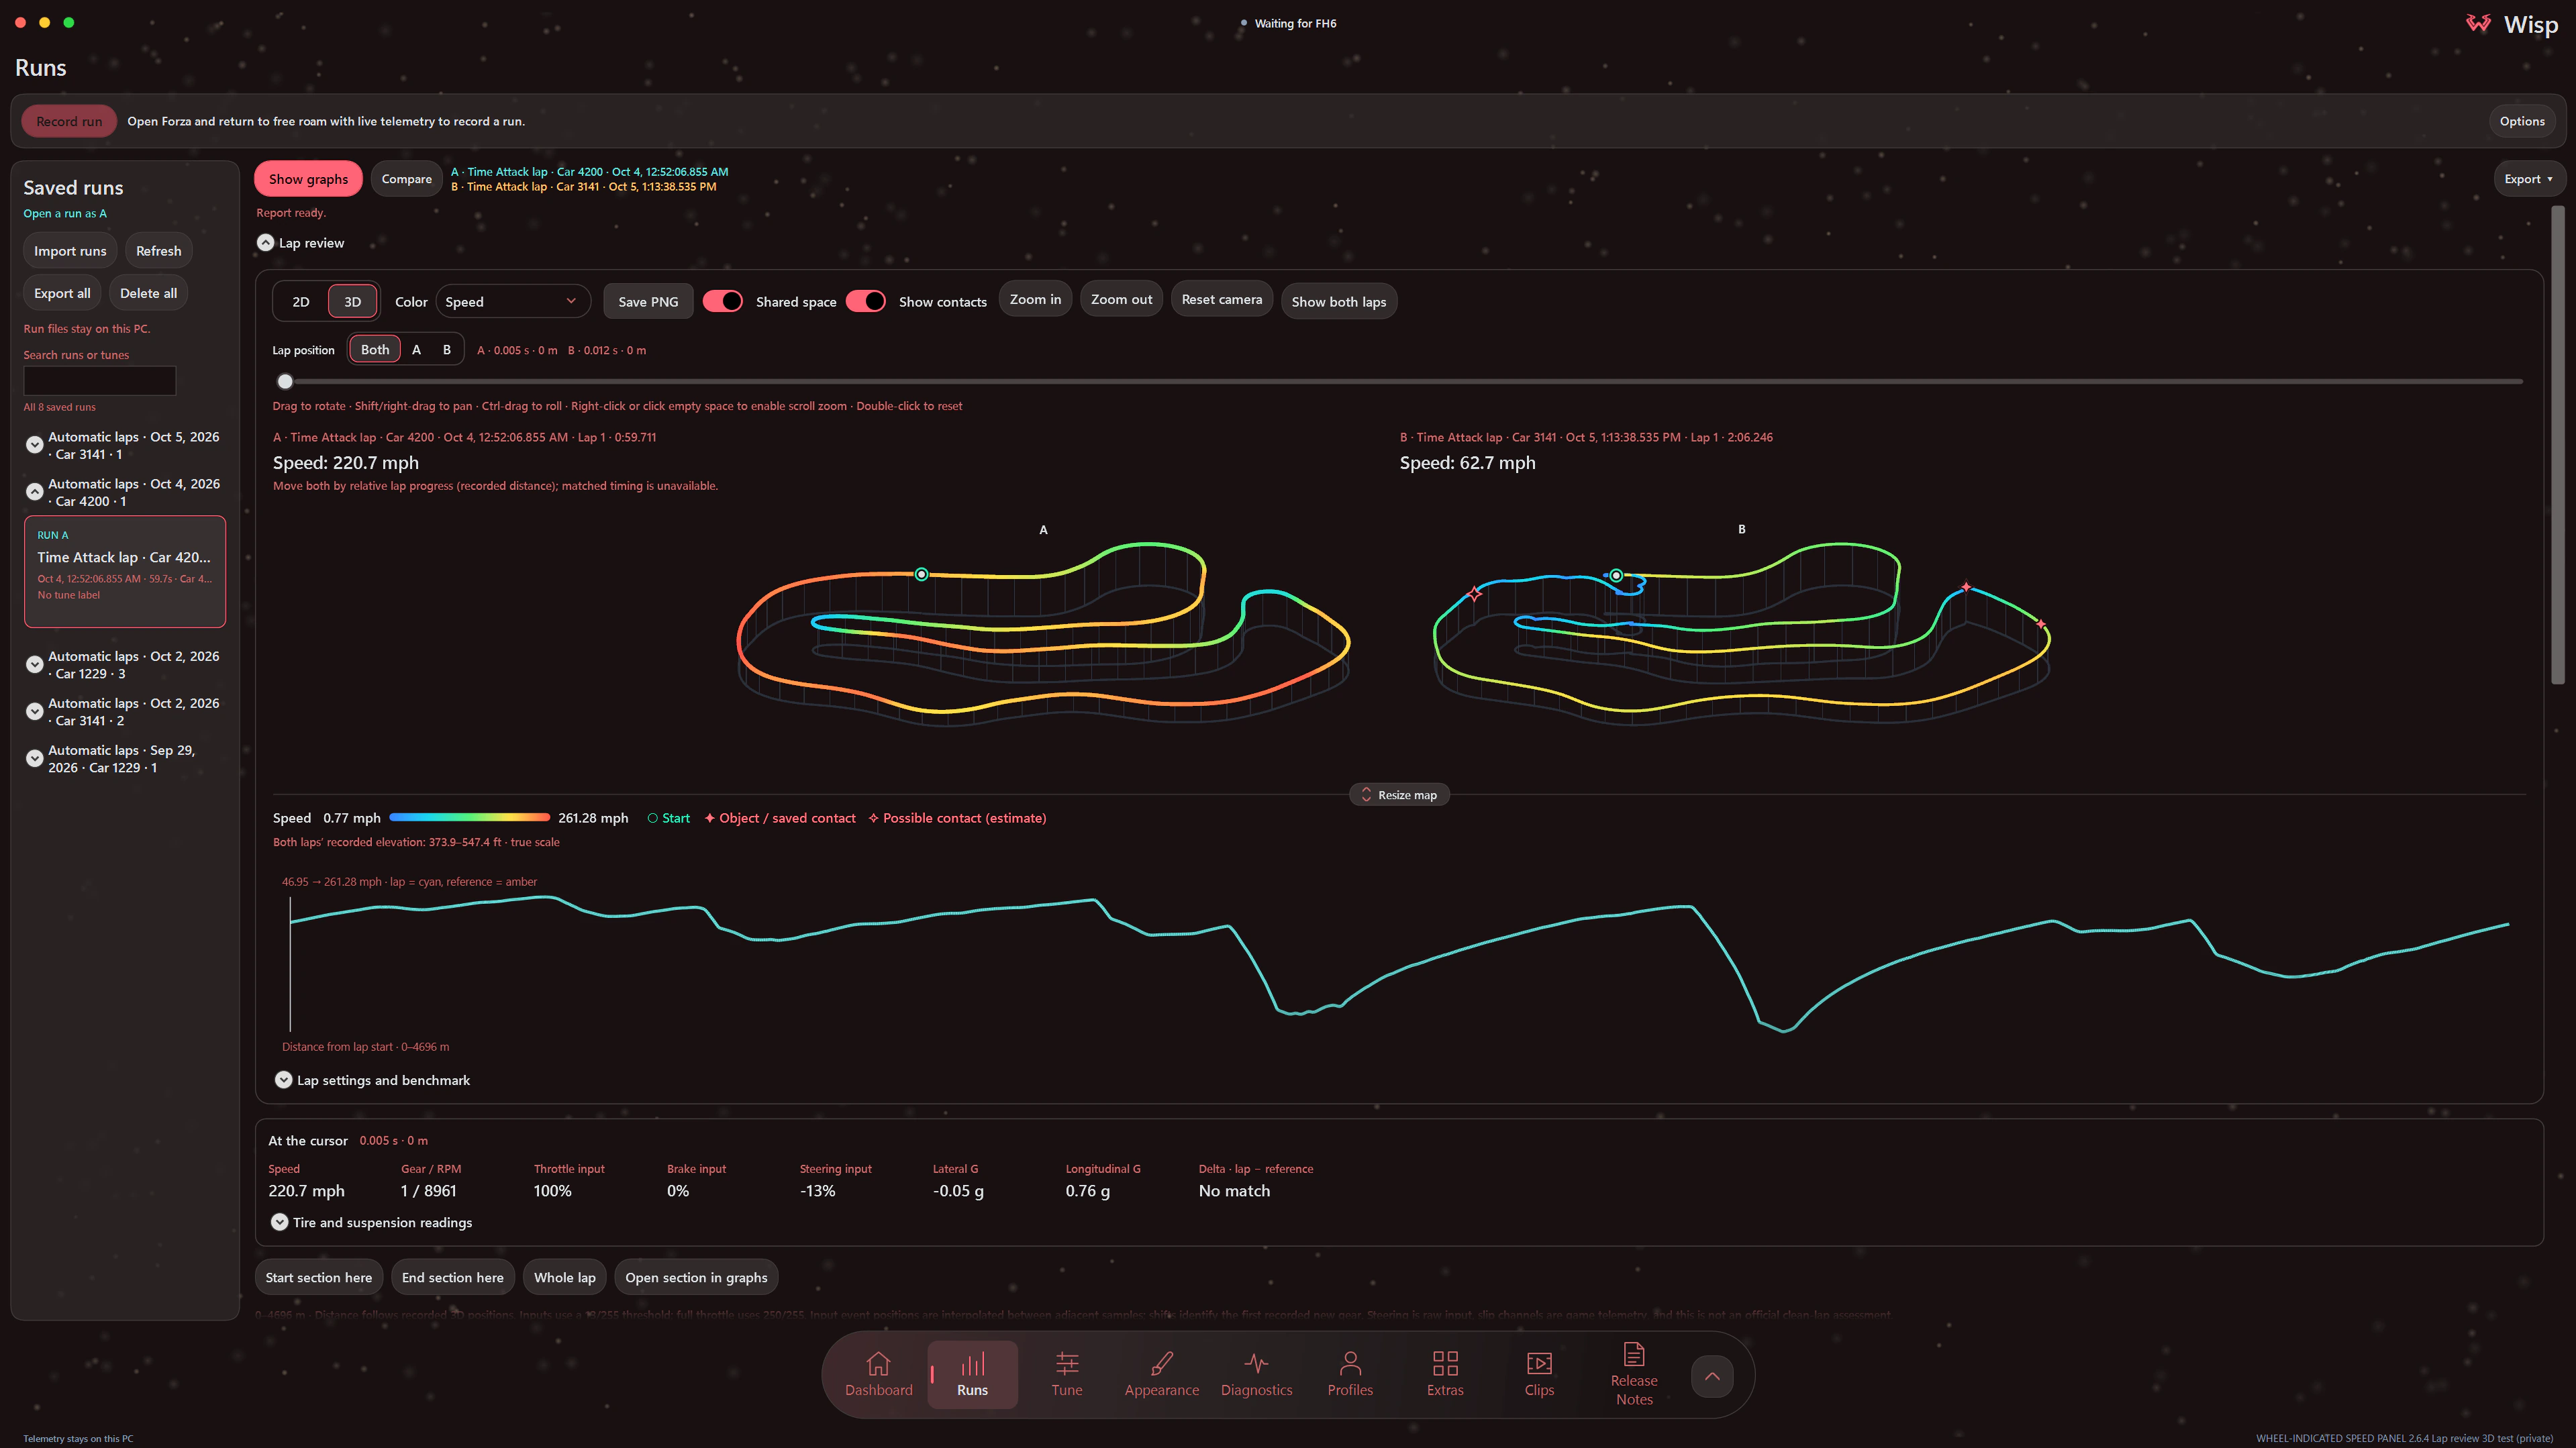The width and height of the screenshot is (2576, 1448).
Task: Collapse the dock with the chevron button
Action: point(1712,1376)
